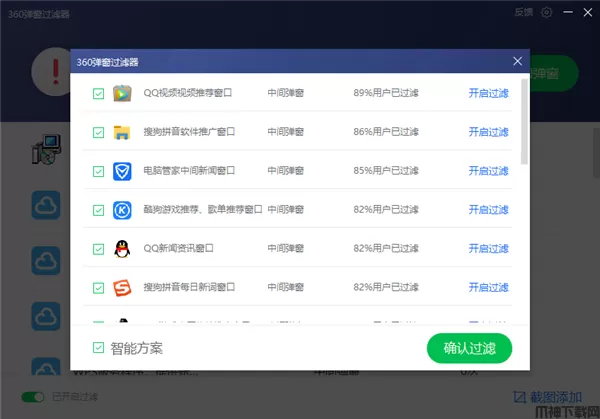
Task: Uncheck the 酷狗游戏推荐 checkbox
Action: click(98, 210)
